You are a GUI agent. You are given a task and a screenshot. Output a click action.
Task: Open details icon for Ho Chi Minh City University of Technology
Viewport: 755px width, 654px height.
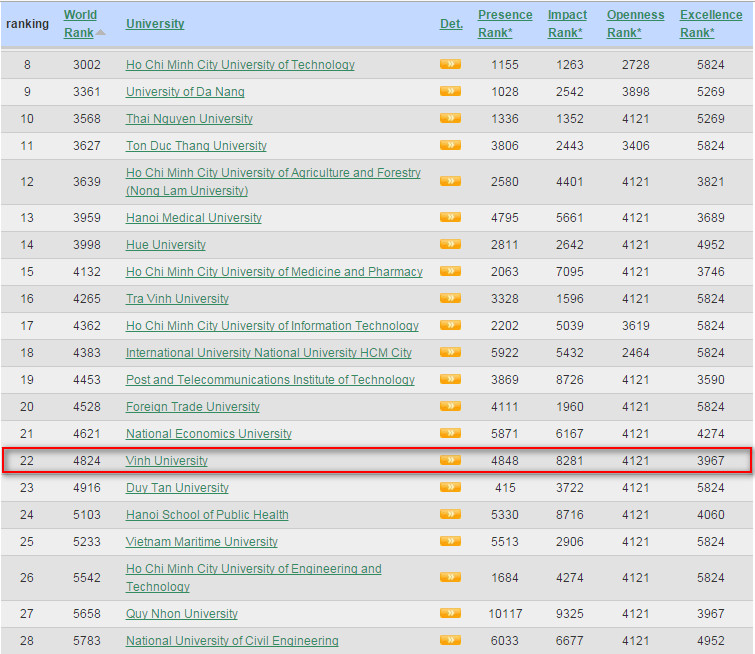[450, 64]
